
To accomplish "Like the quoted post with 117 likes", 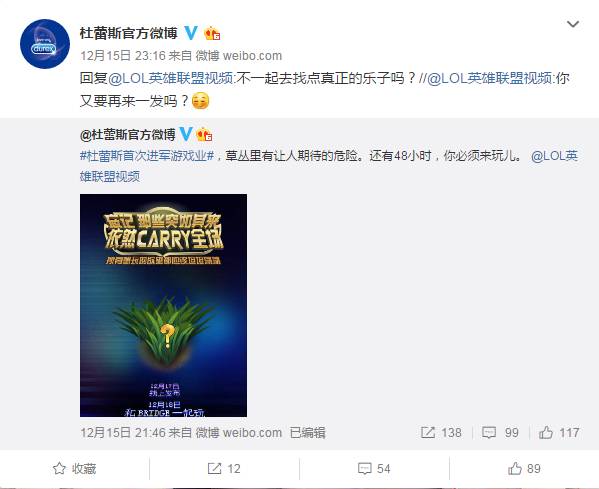I will (559, 433).
